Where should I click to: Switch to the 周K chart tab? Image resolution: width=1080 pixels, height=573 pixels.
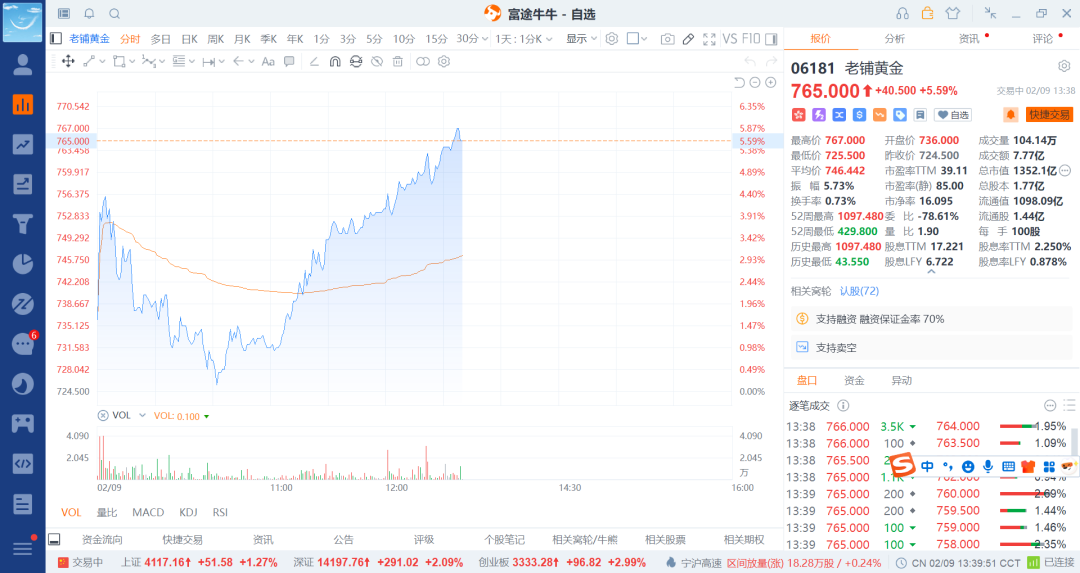point(216,39)
